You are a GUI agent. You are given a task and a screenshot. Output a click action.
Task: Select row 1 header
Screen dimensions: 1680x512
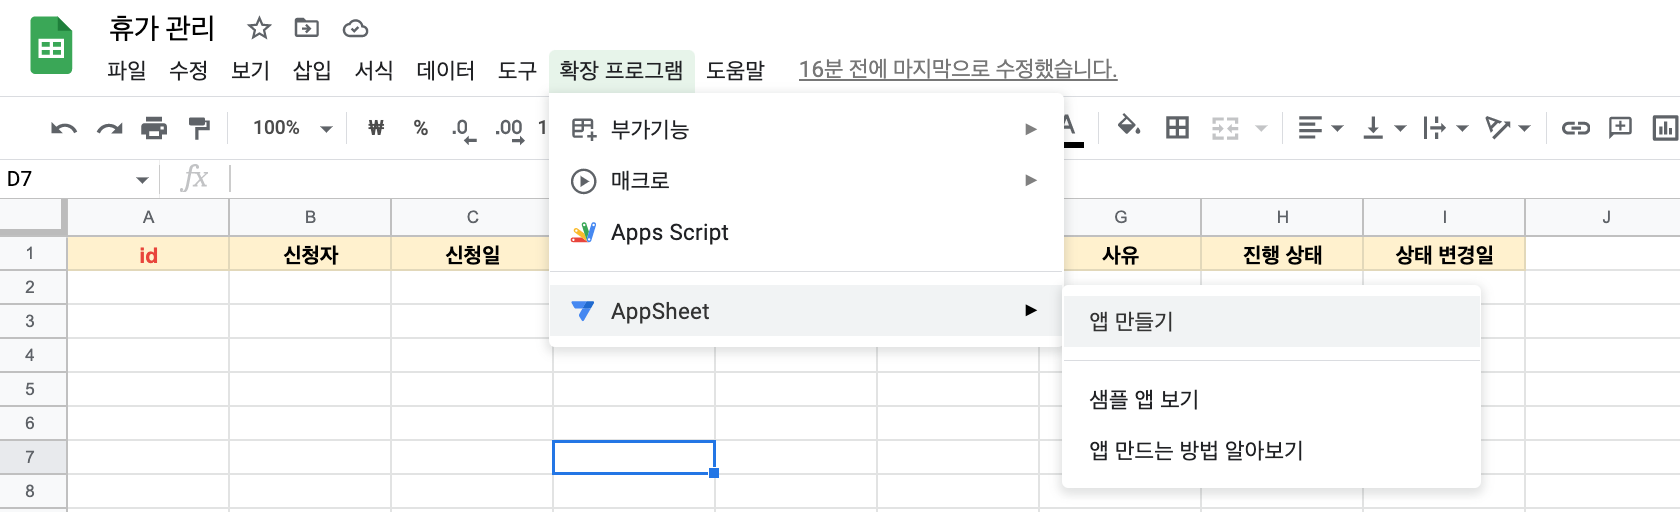pyautogui.click(x=31, y=254)
